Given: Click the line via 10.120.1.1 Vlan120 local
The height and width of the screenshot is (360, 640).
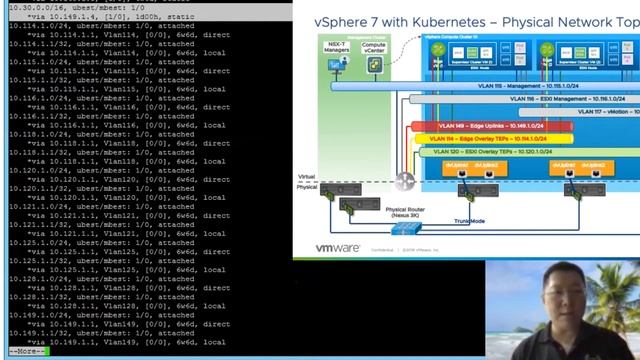Looking at the screenshot, I should coord(126,198).
